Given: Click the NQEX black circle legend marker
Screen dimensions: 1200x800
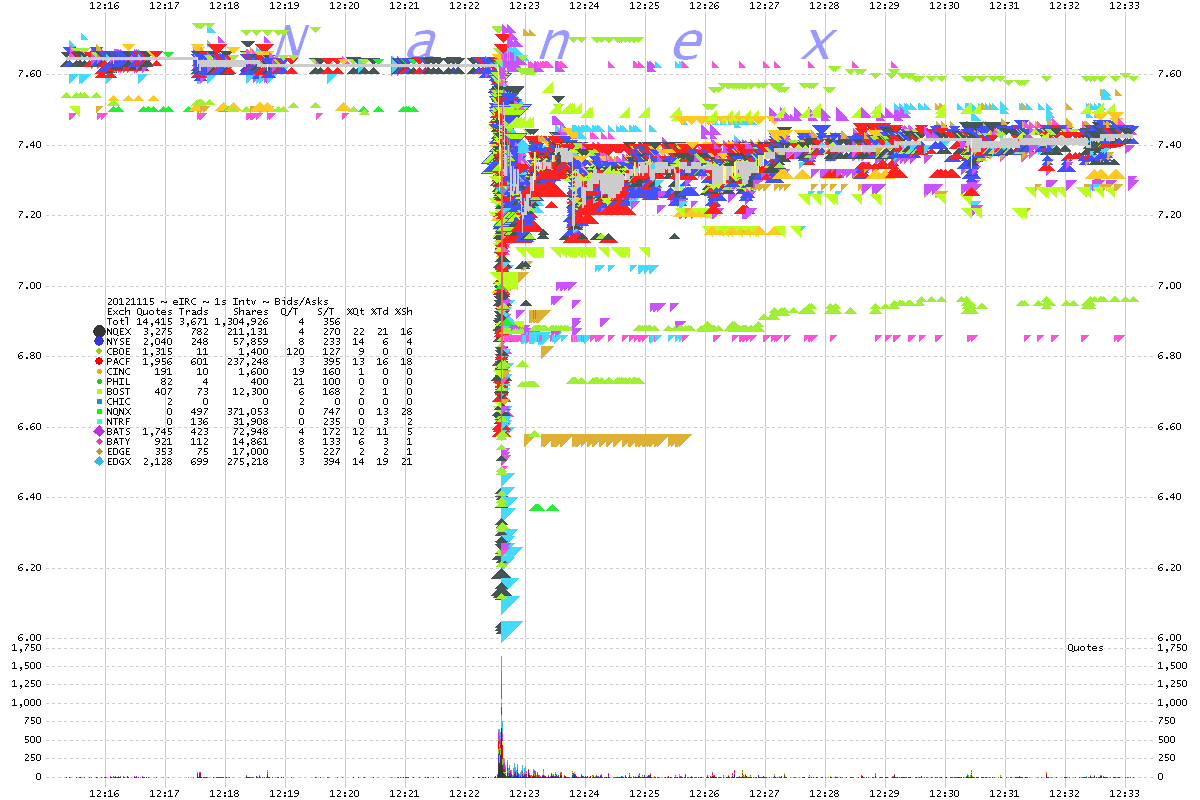Looking at the screenshot, I should tap(99, 331).
